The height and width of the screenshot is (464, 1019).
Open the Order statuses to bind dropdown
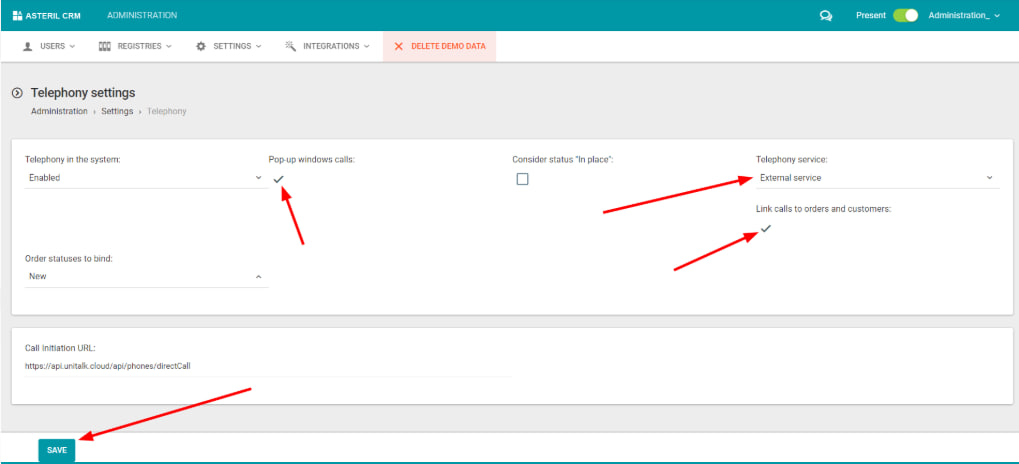(x=145, y=277)
